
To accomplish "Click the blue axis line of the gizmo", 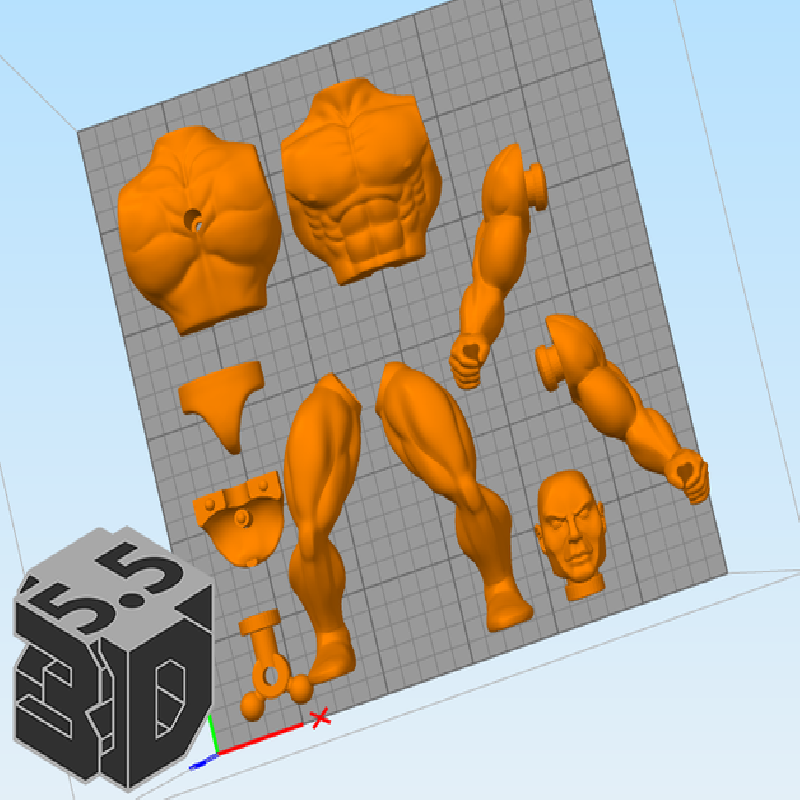I will [x=203, y=761].
